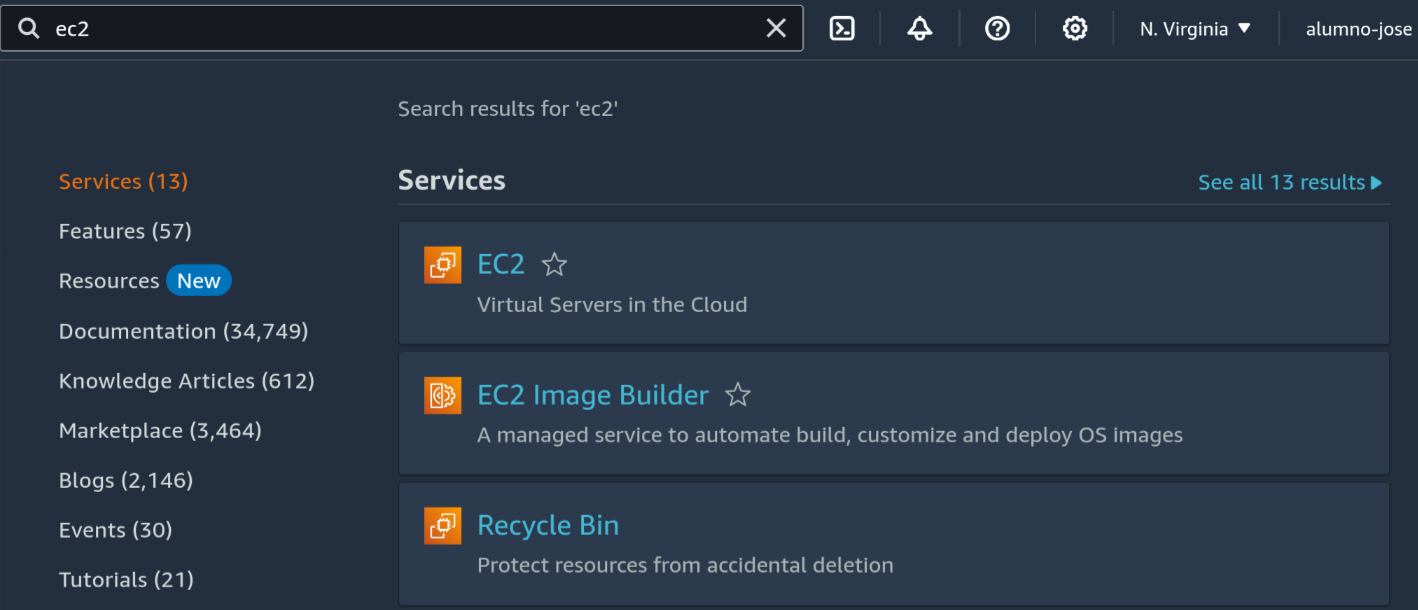Viewport: 1418px width, 610px height.
Task: Click 'Protect resources from accidental deletion' text
Action: click(685, 565)
